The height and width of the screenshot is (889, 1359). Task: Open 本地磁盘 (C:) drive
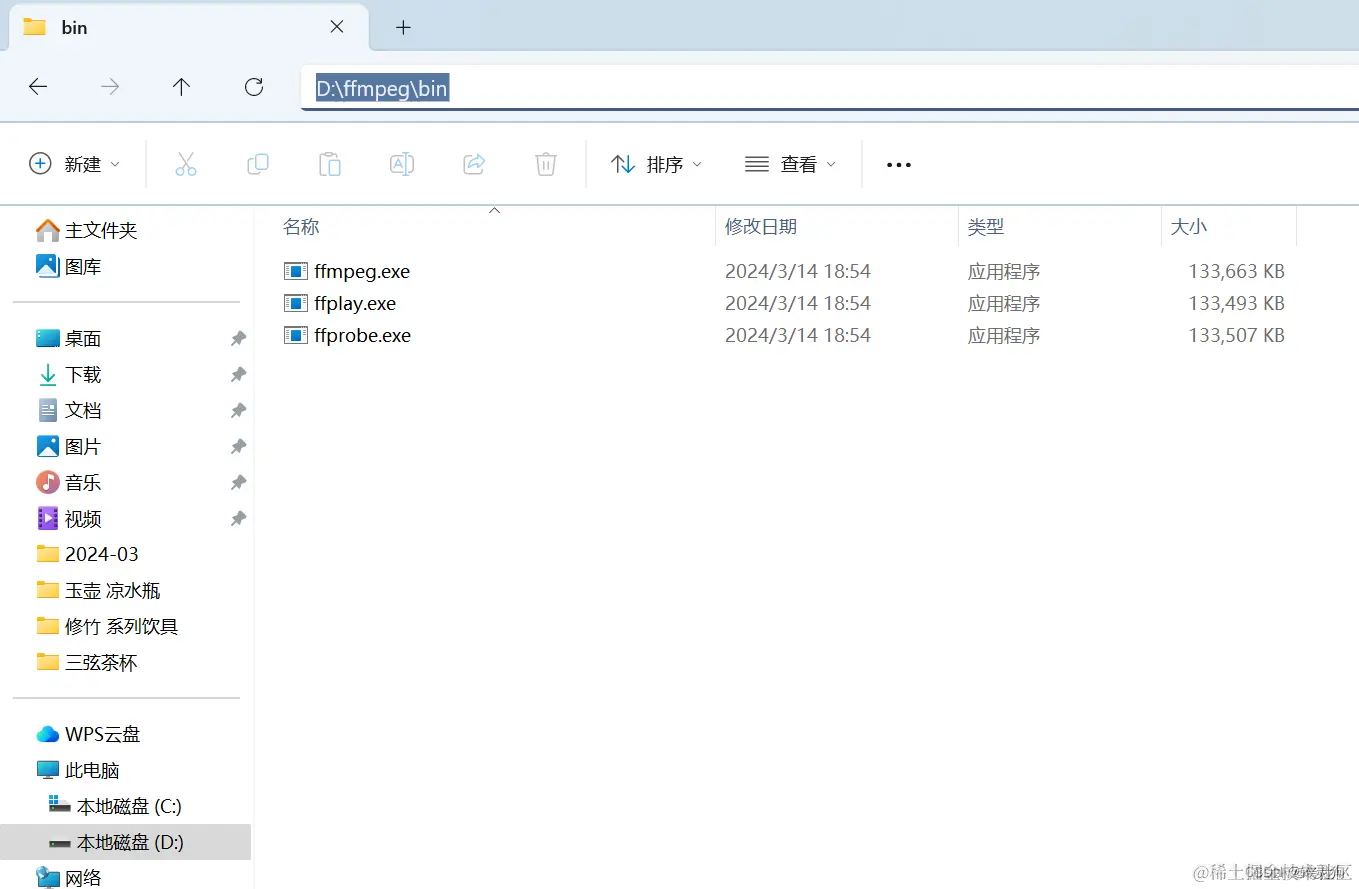click(x=115, y=807)
